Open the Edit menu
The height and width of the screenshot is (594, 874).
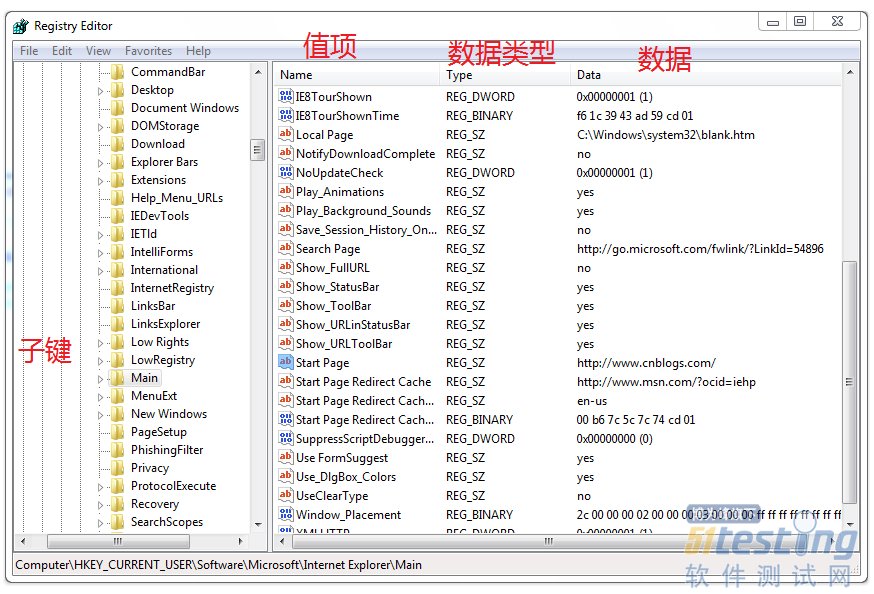(x=62, y=51)
